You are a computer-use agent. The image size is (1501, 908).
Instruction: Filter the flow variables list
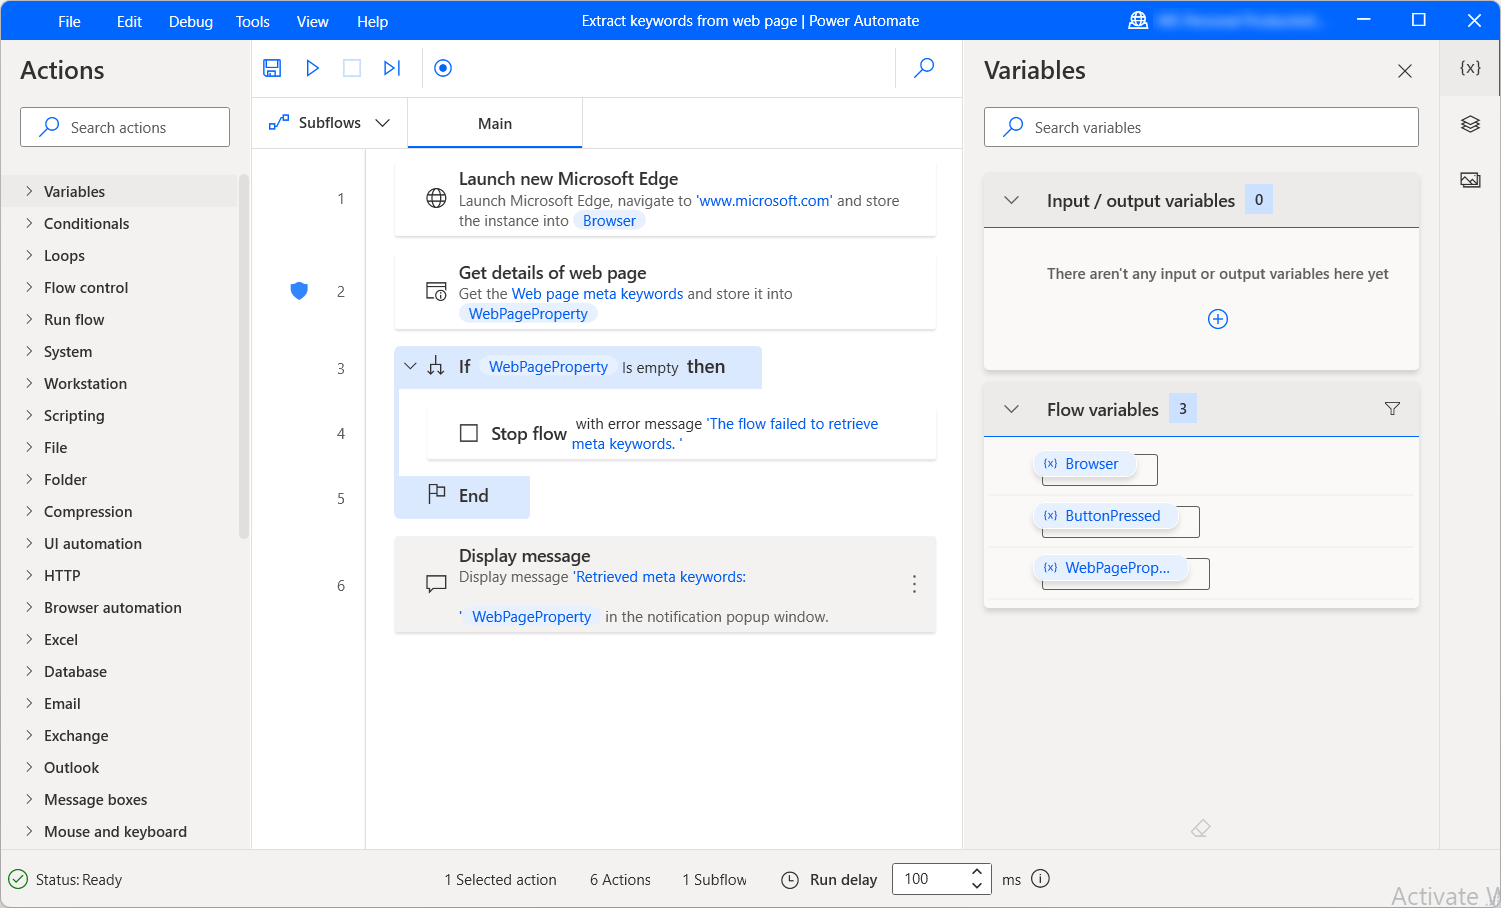(1392, 409)
